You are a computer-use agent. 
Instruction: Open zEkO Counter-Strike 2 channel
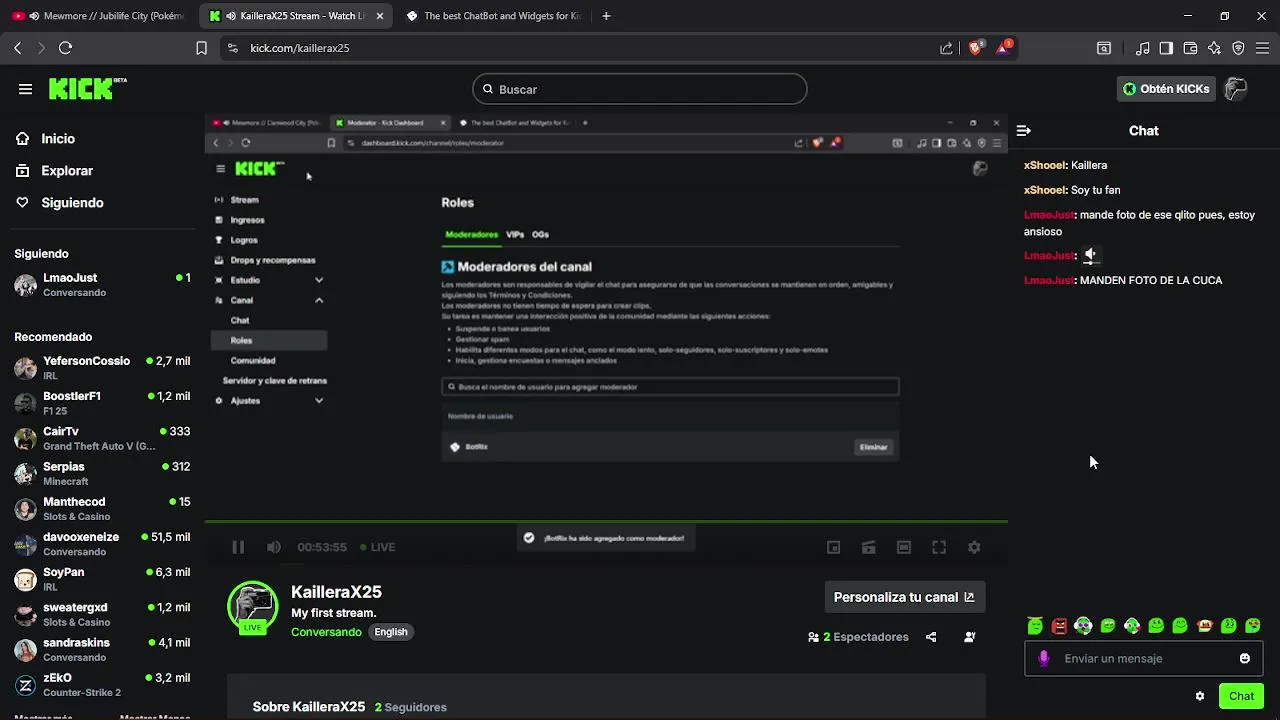coord(102,685)
